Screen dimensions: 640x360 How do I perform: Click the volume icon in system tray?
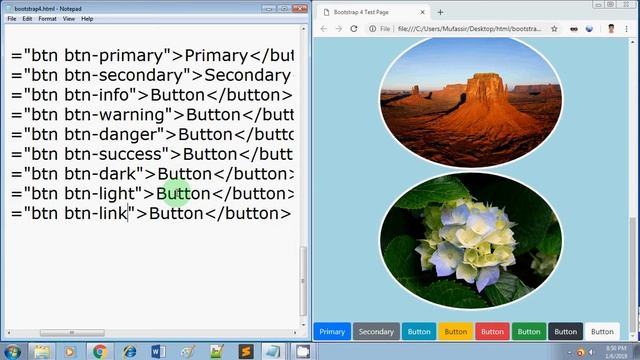tap(591, 352)
